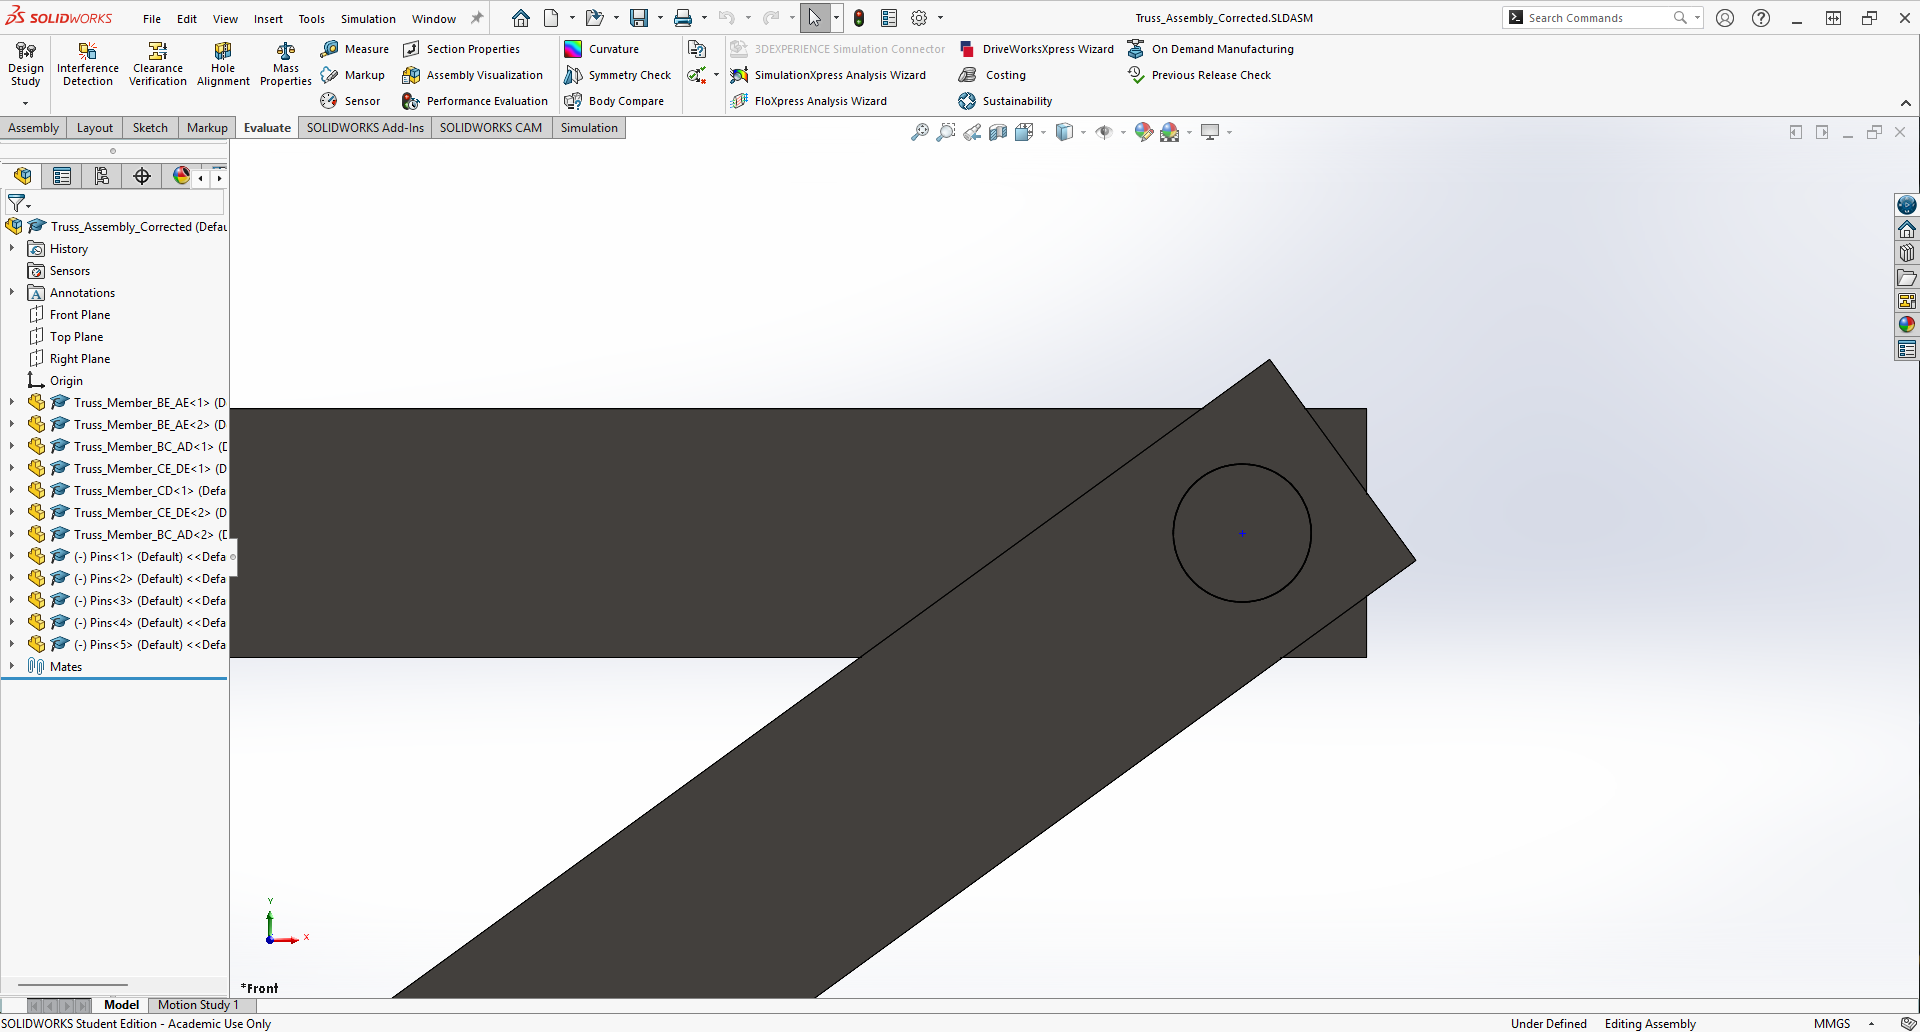Viewport: 1920px width, 1032px height.
Task: Open the user account login button
Action: [1725, 18]
